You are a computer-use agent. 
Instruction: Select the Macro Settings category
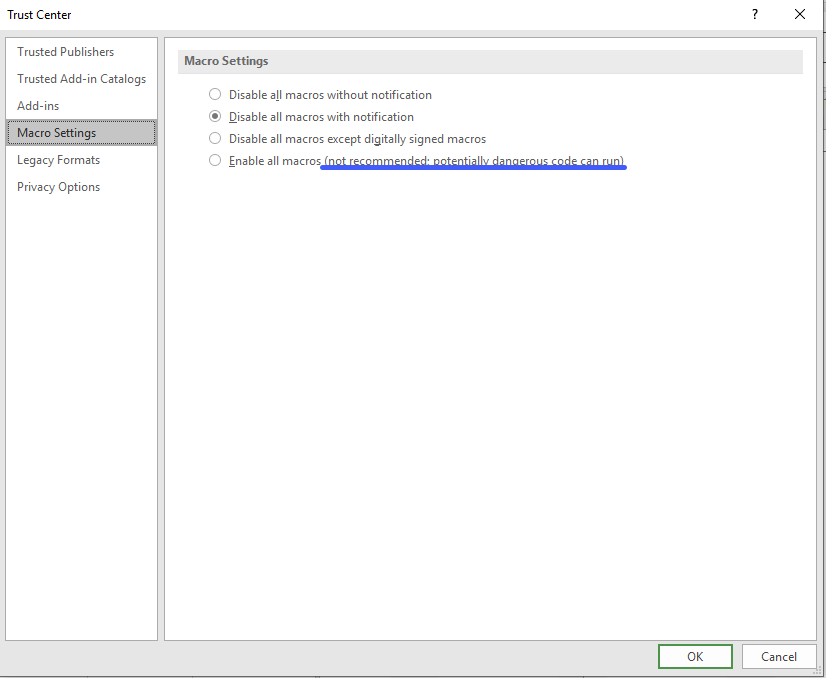pyautogui.click(x=57, y=133)
